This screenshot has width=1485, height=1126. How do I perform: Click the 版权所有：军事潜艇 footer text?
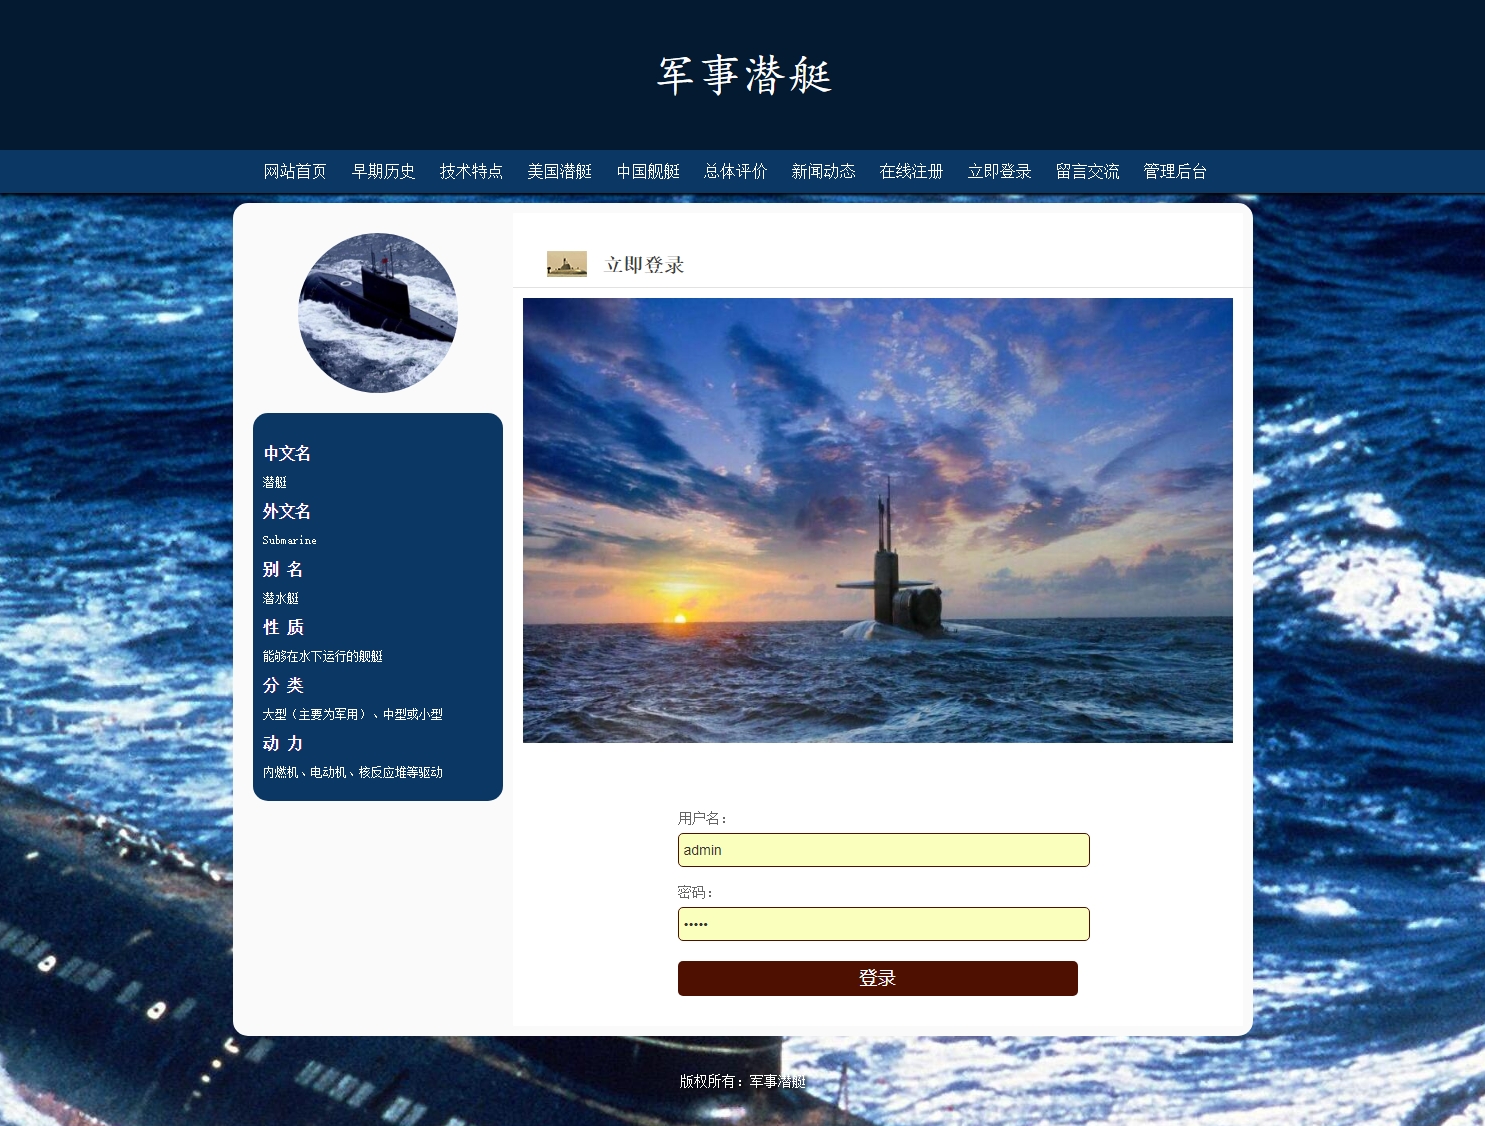tap(743, 1081)
